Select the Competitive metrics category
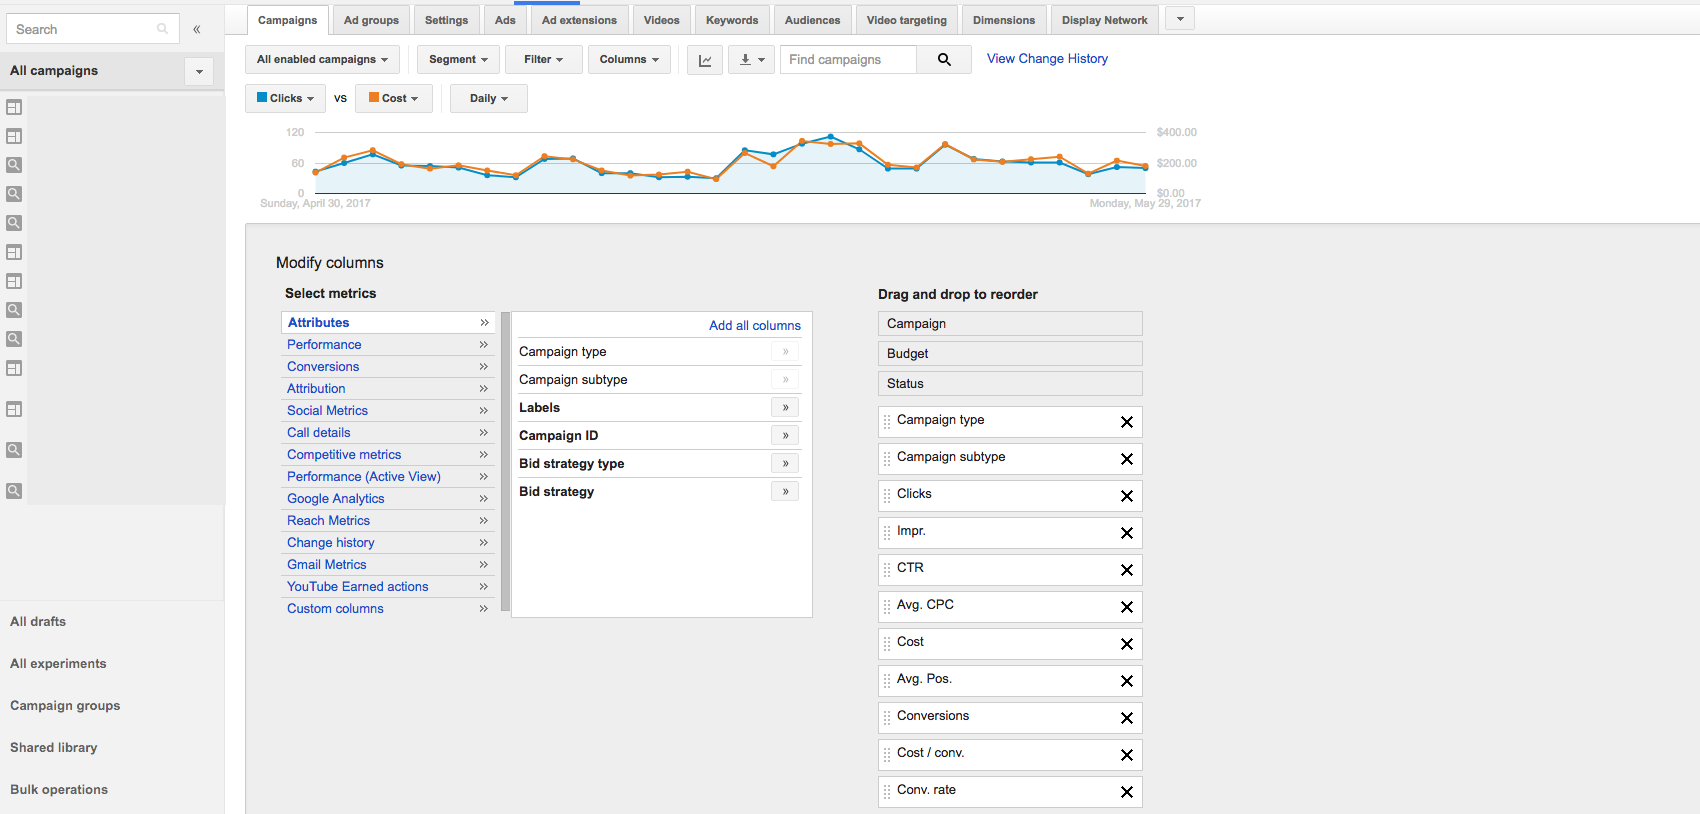 click(344, 455)
